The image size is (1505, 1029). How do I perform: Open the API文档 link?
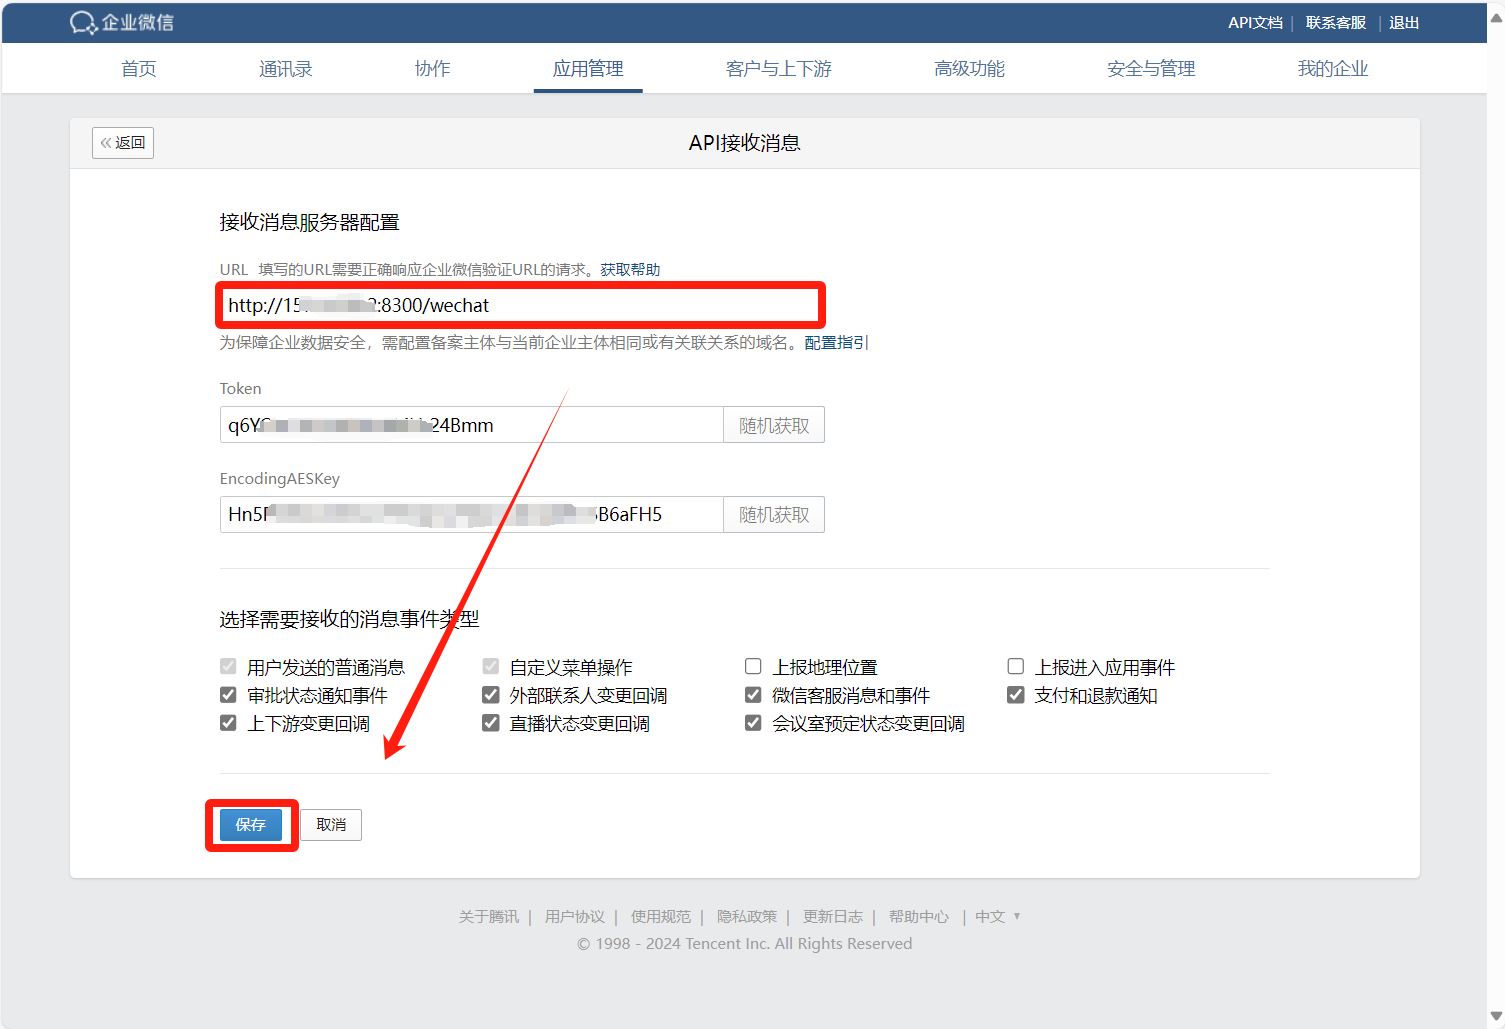coord(1254,22)
